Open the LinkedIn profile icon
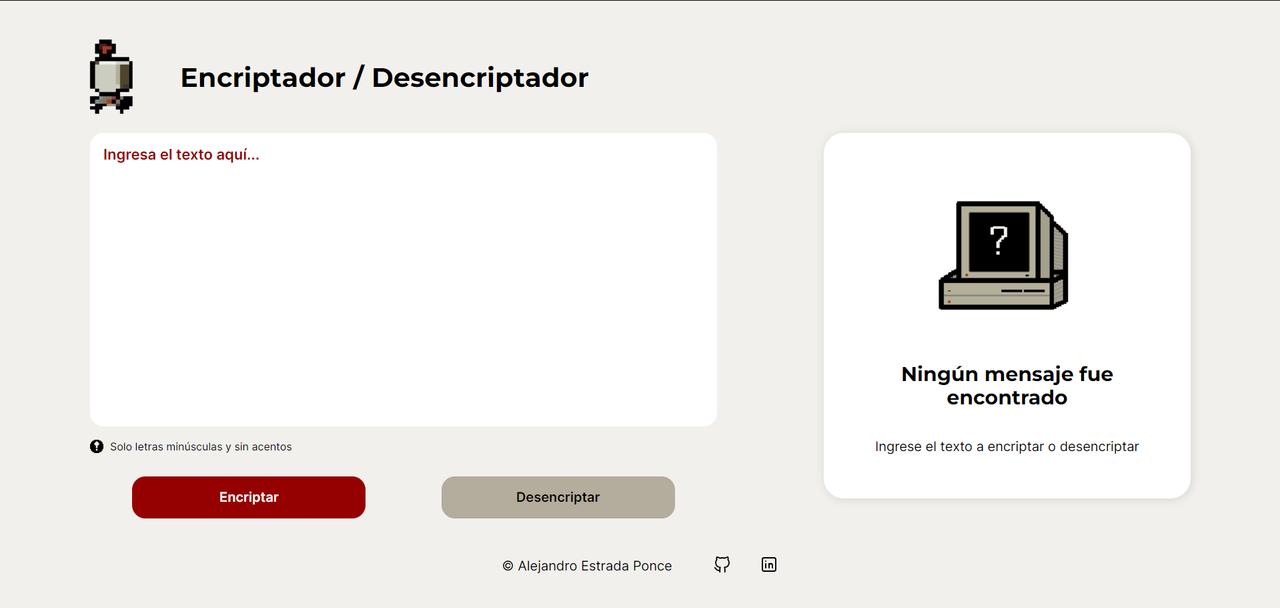 769,565
